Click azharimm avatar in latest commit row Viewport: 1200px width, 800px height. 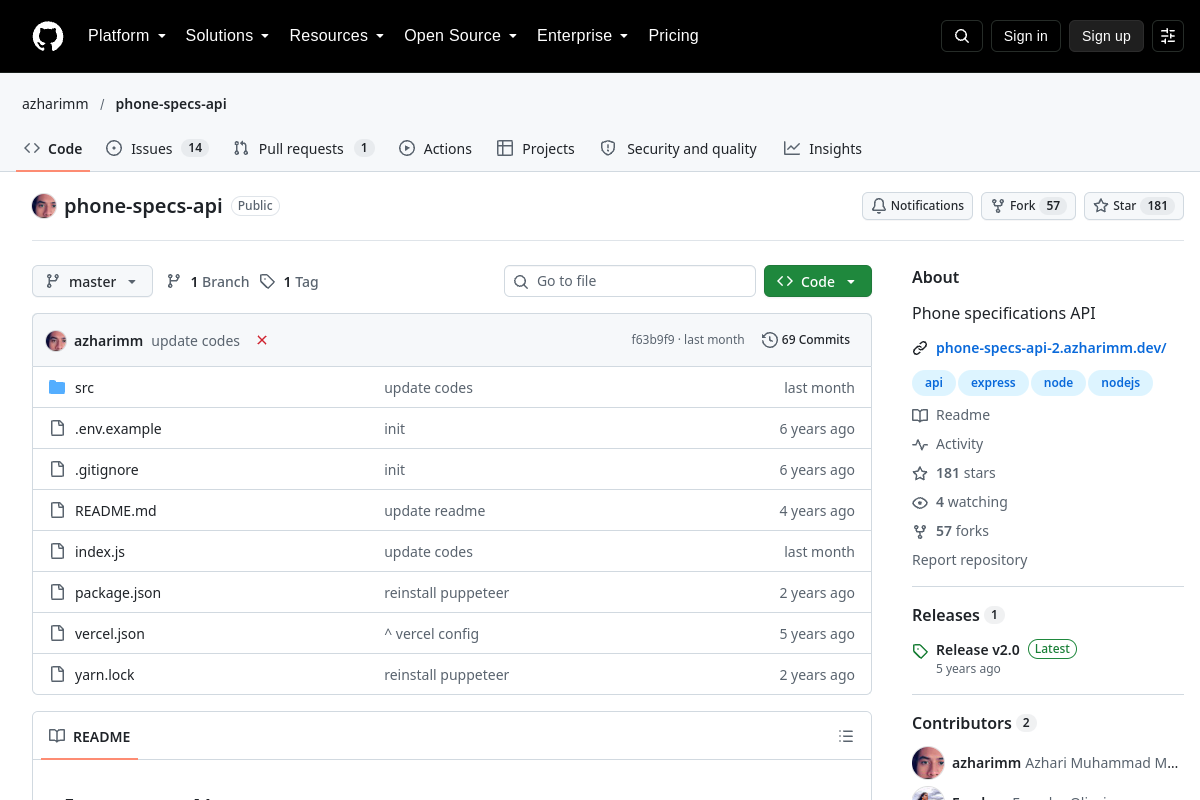[56, 341]
